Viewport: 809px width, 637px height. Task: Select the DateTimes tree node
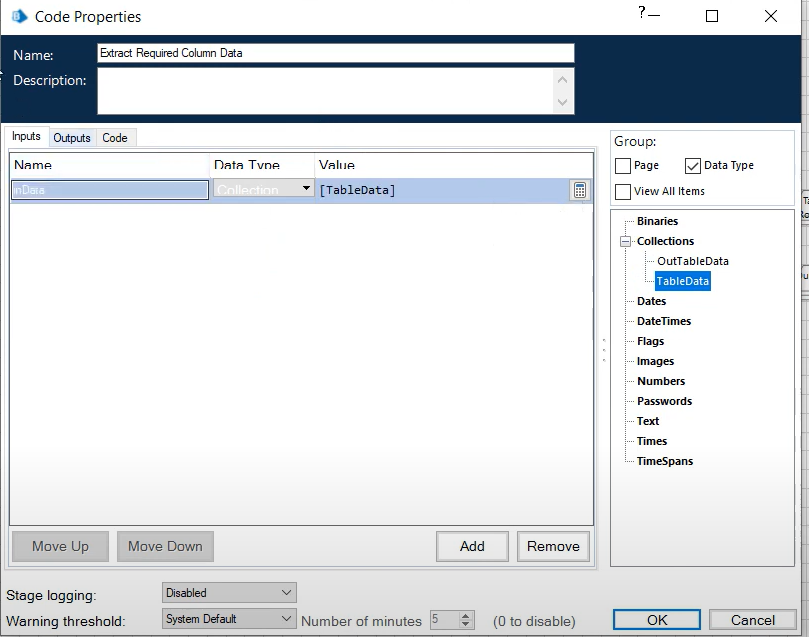click(x=664, y=321)
